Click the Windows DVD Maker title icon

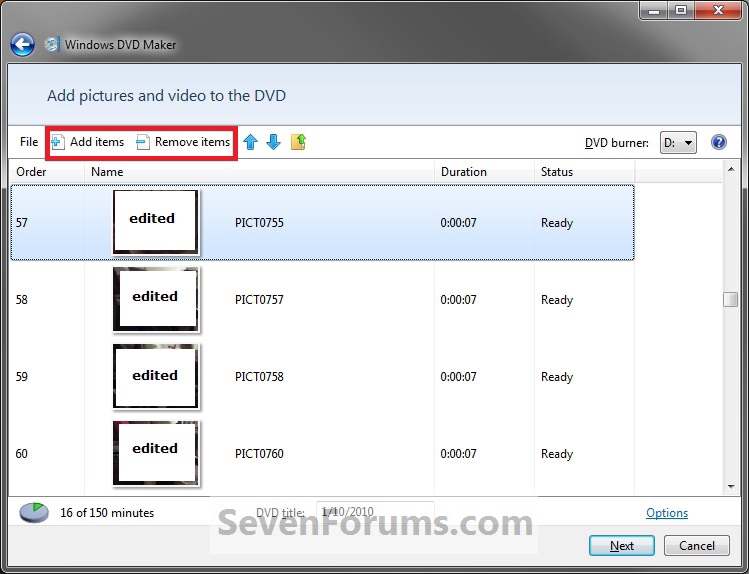click(52, 44)
